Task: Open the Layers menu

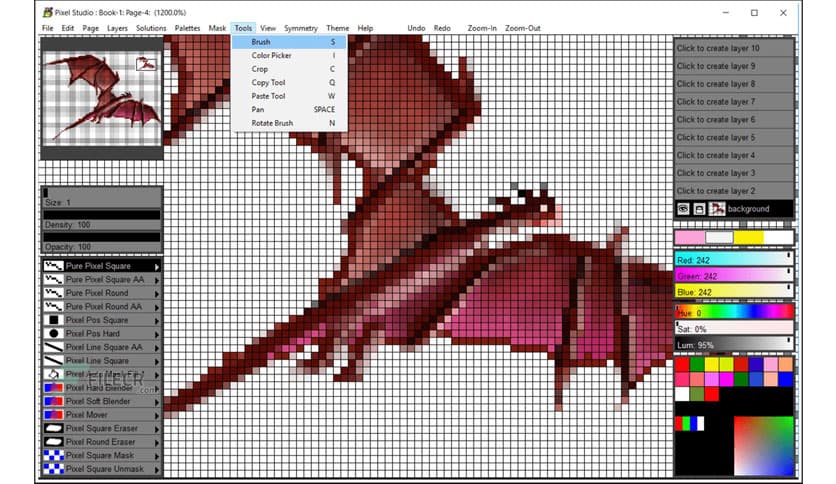Action: 117,28
